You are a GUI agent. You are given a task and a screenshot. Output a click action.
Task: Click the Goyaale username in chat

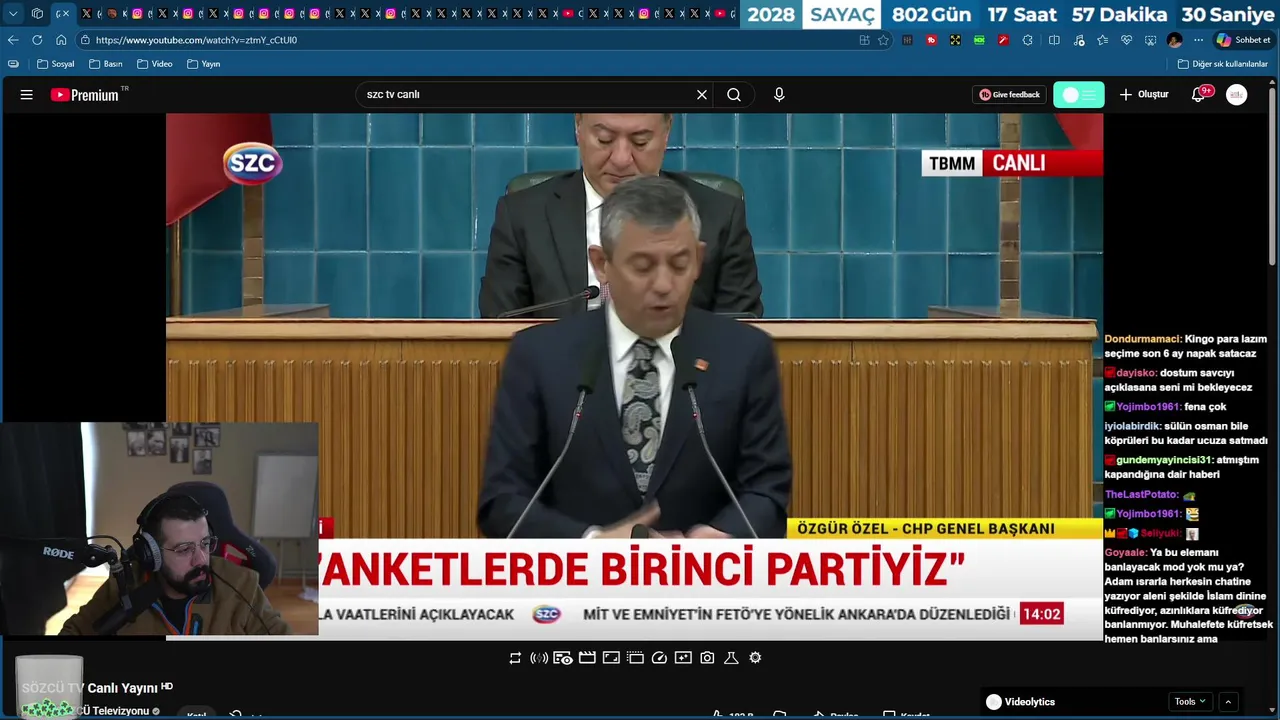click(1125, 553)
